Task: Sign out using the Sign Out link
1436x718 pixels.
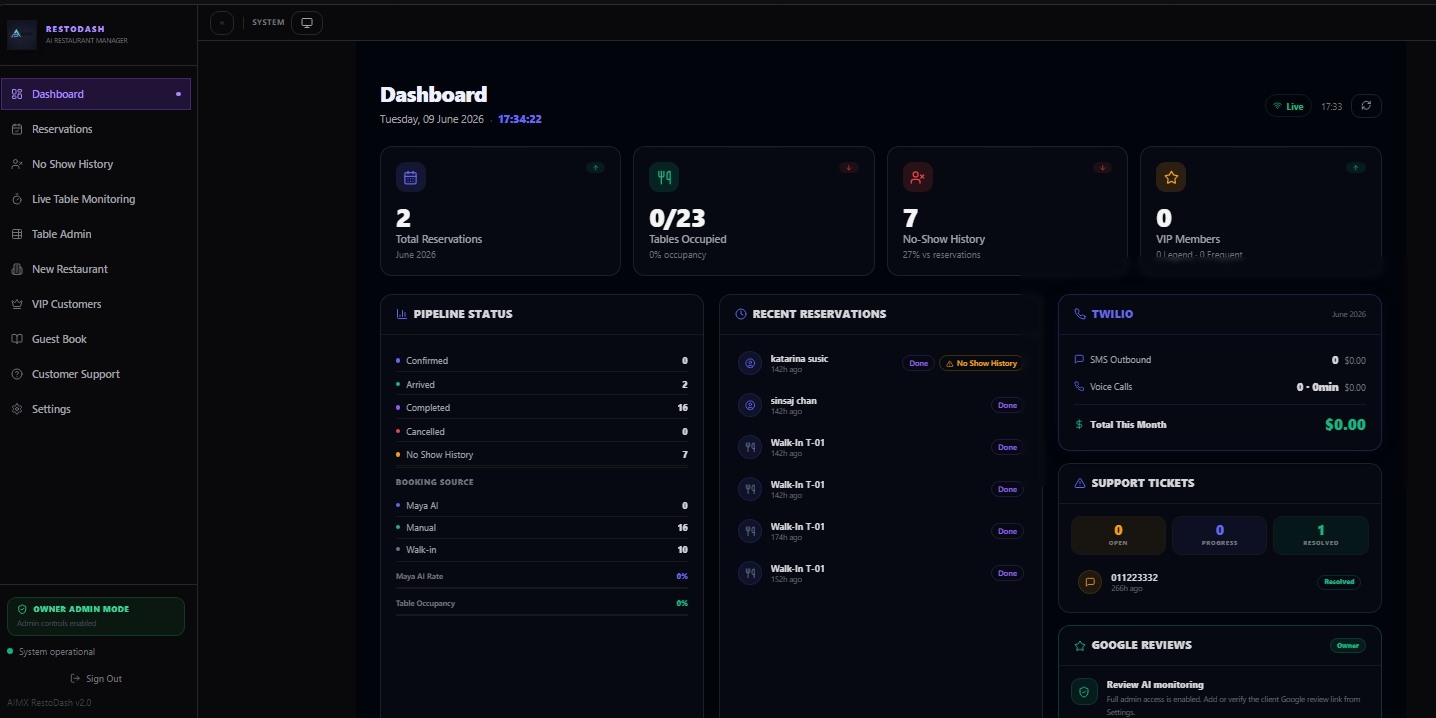Action: coord(96,678)
